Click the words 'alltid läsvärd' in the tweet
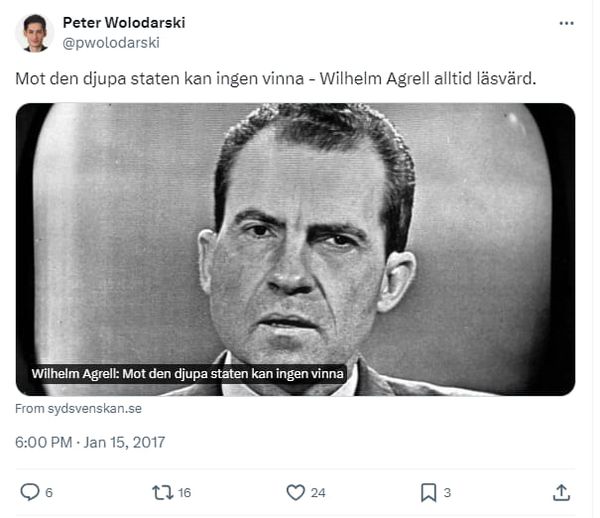 point(488,78)
